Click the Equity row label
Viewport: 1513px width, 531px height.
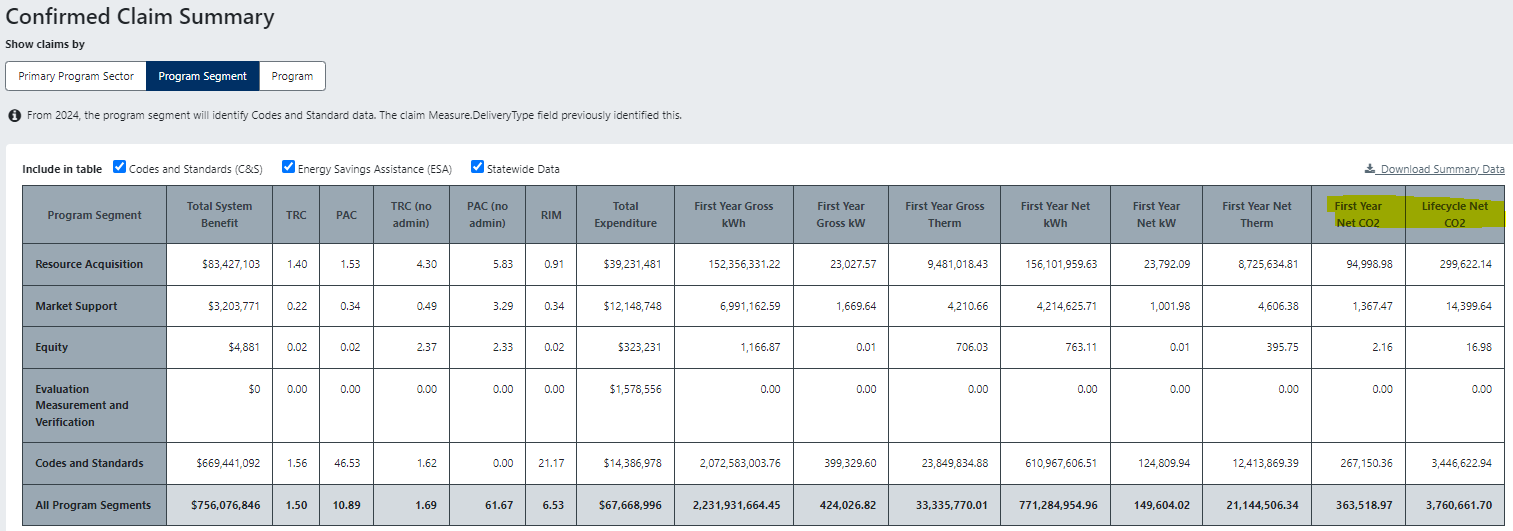point(52,347)
